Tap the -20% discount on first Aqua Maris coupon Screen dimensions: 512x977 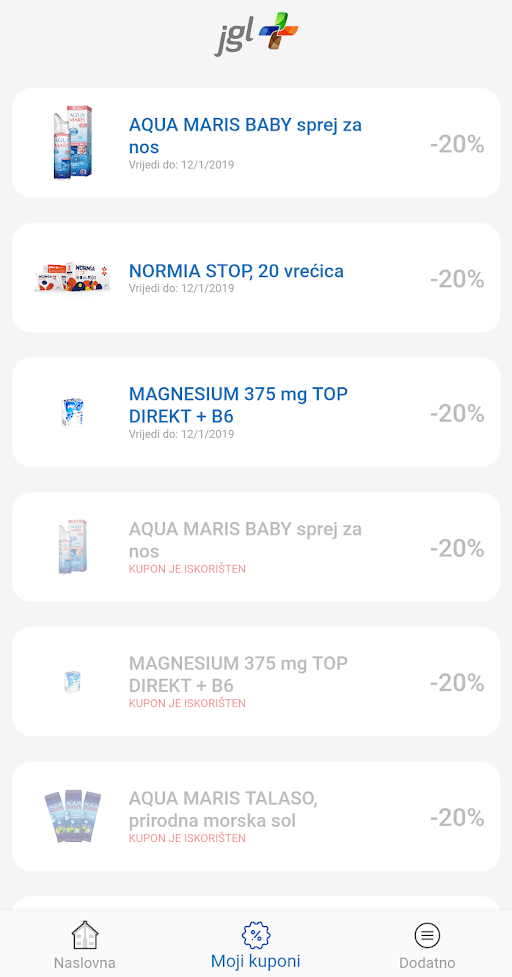point(457,144)
